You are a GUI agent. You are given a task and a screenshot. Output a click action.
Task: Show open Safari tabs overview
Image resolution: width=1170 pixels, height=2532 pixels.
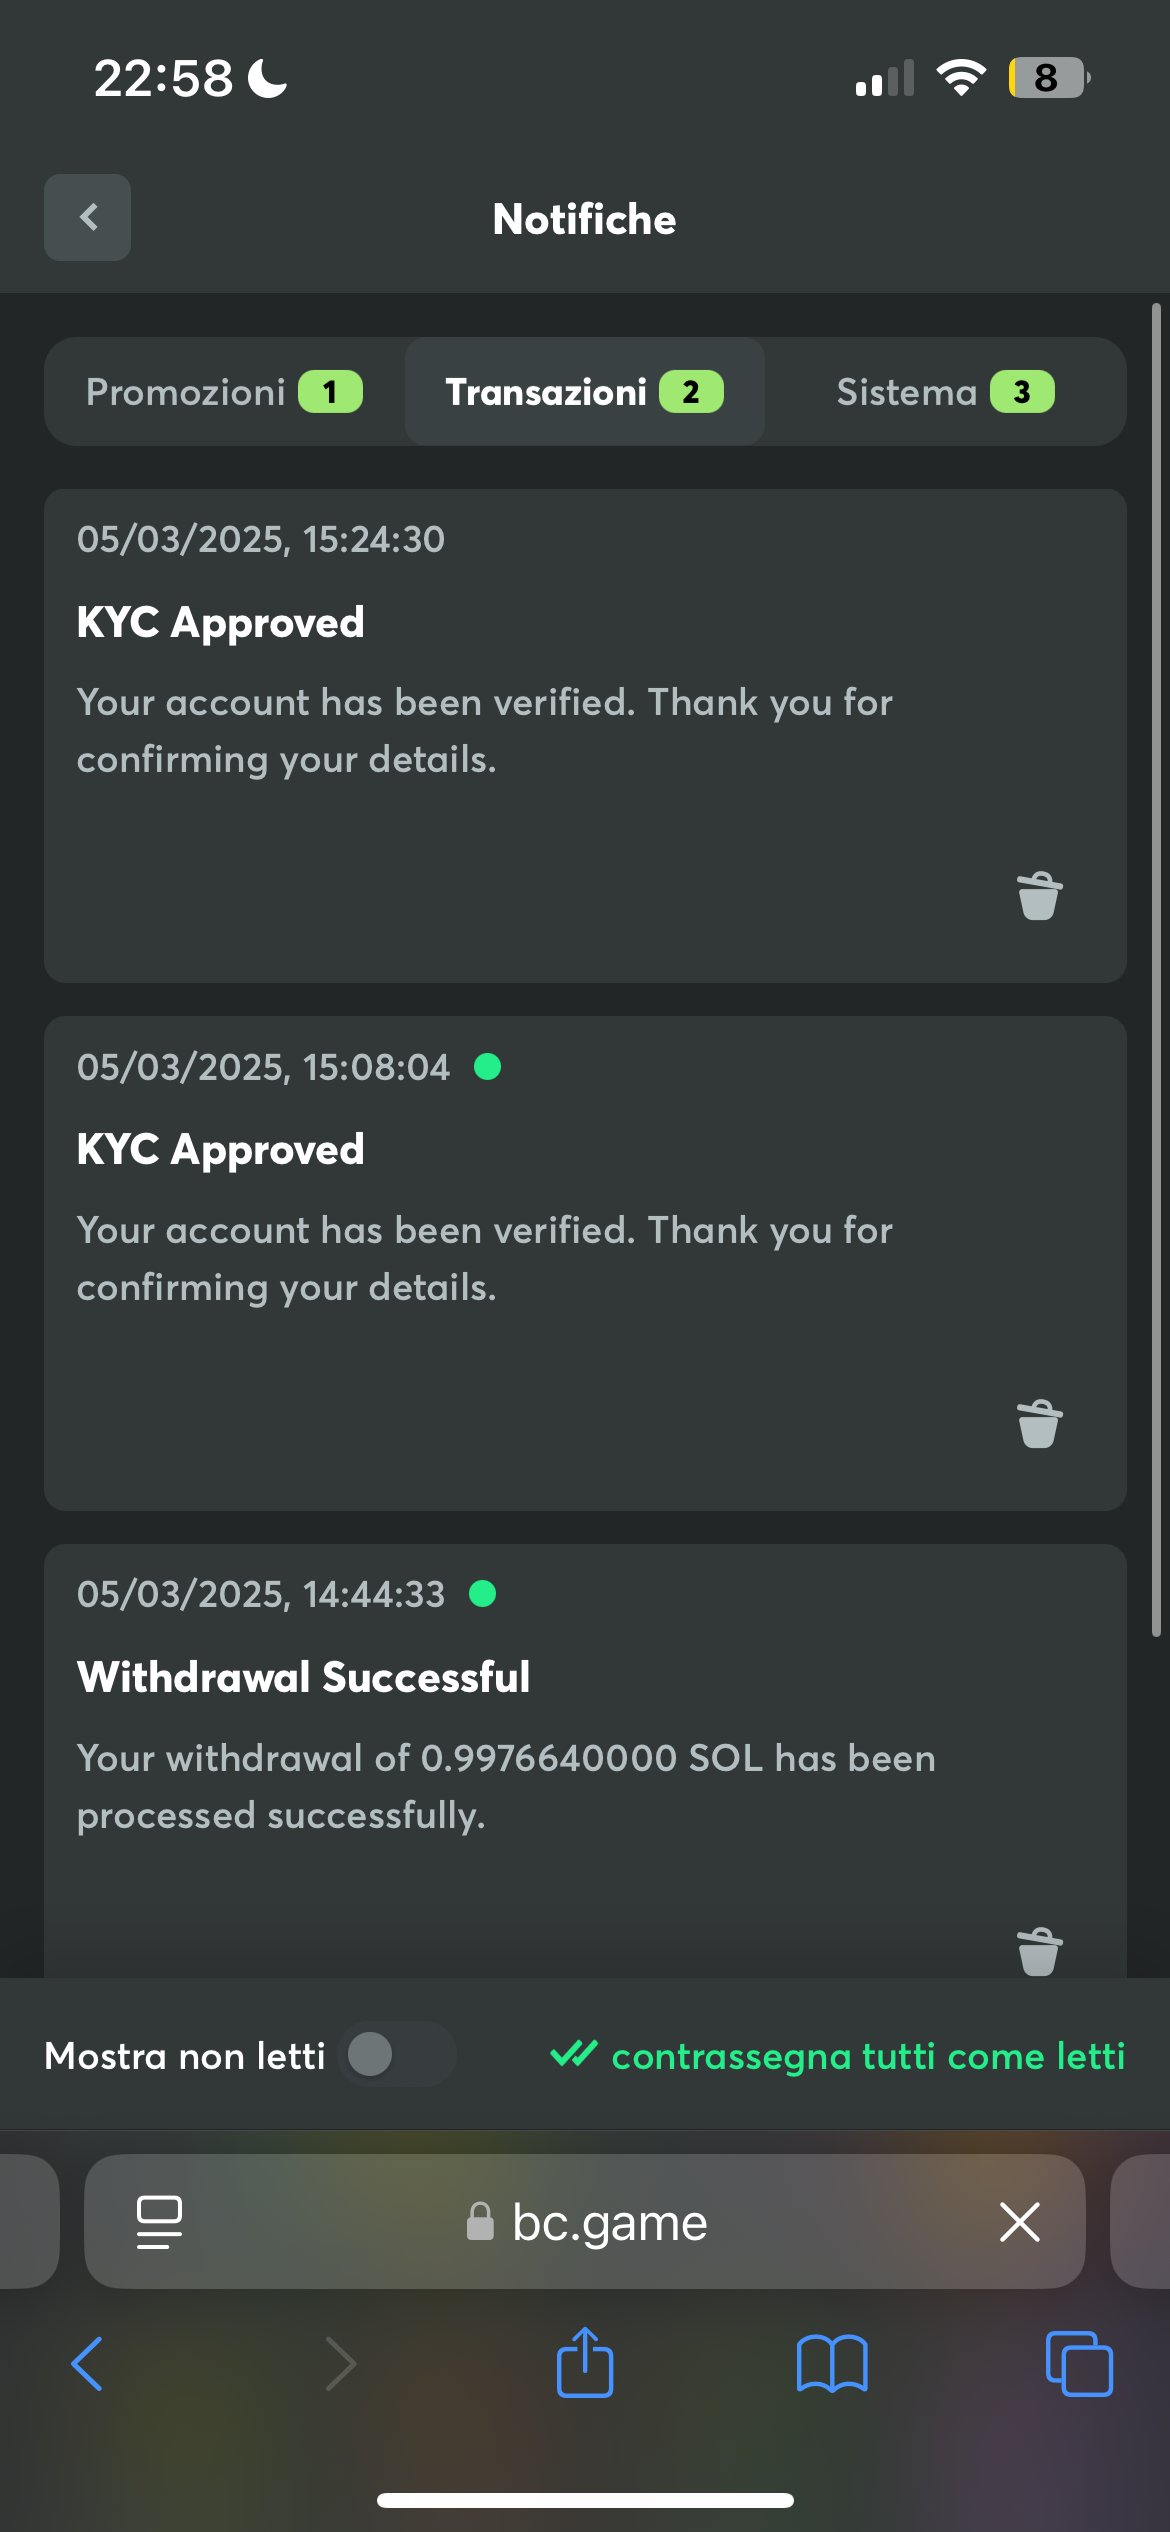[1078, 2364]
